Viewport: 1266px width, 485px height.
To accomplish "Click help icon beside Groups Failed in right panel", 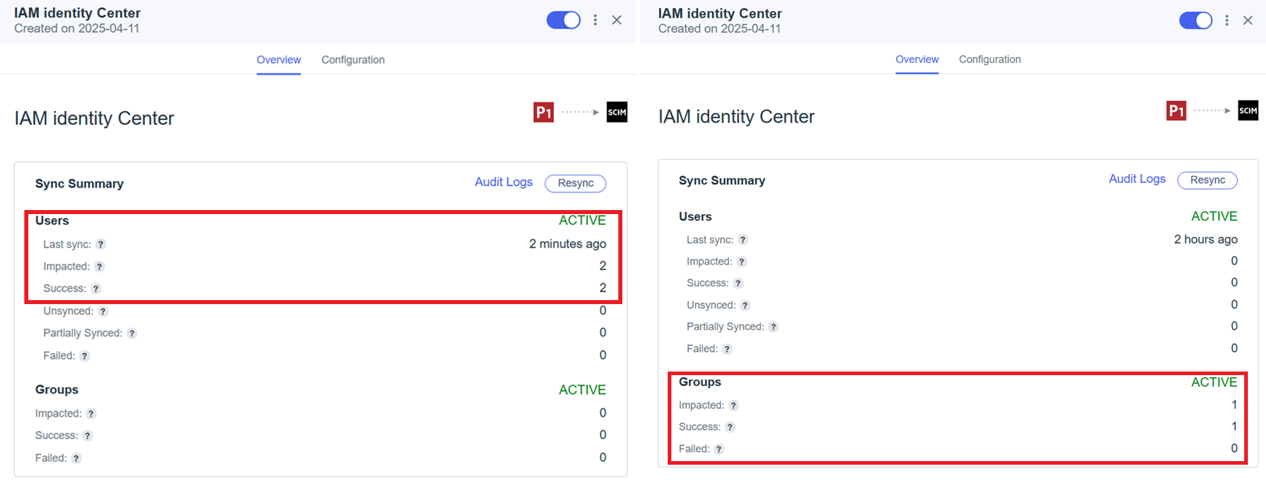I will tap(719, 449).
